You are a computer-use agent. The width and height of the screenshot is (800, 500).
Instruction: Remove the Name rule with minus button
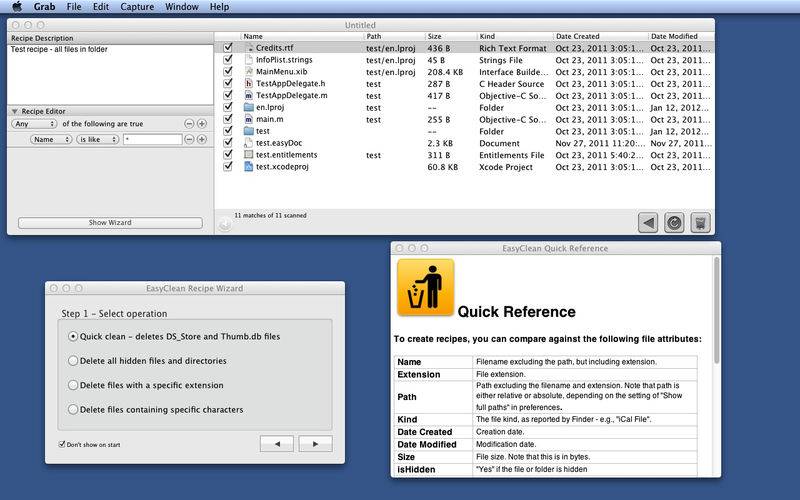(190, 140)
